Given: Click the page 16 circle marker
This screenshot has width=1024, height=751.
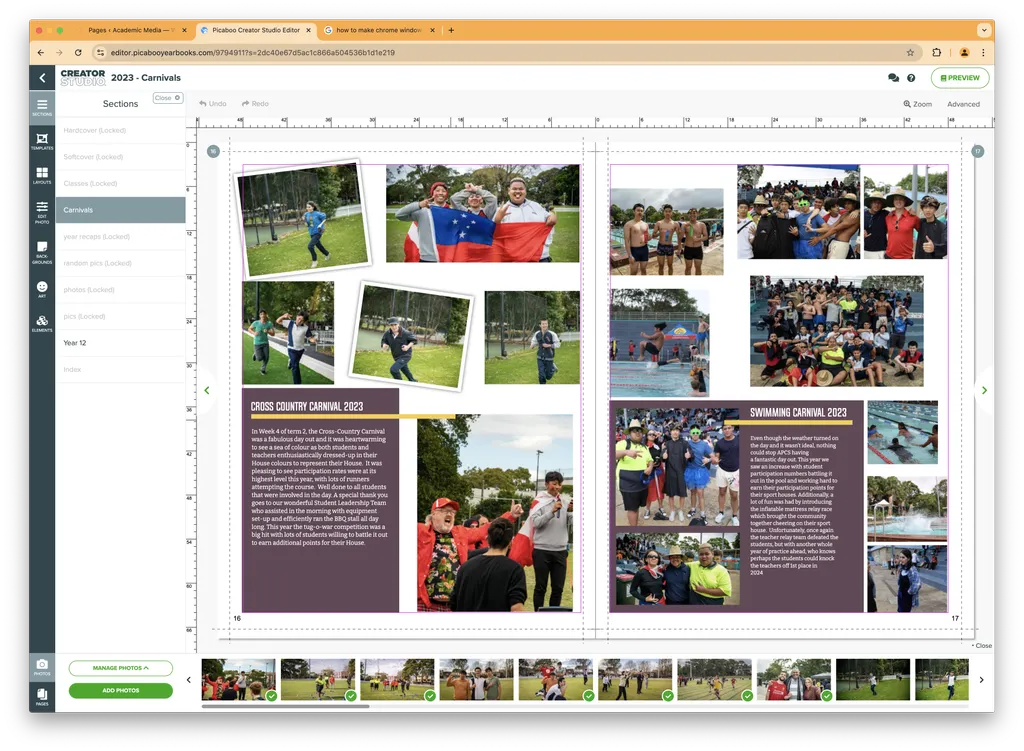Looking at the screenshot, I should point(214,152).
